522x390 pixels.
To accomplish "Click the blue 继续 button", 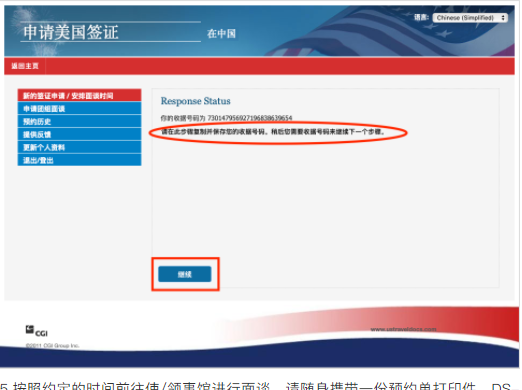I will coord(185,274).
